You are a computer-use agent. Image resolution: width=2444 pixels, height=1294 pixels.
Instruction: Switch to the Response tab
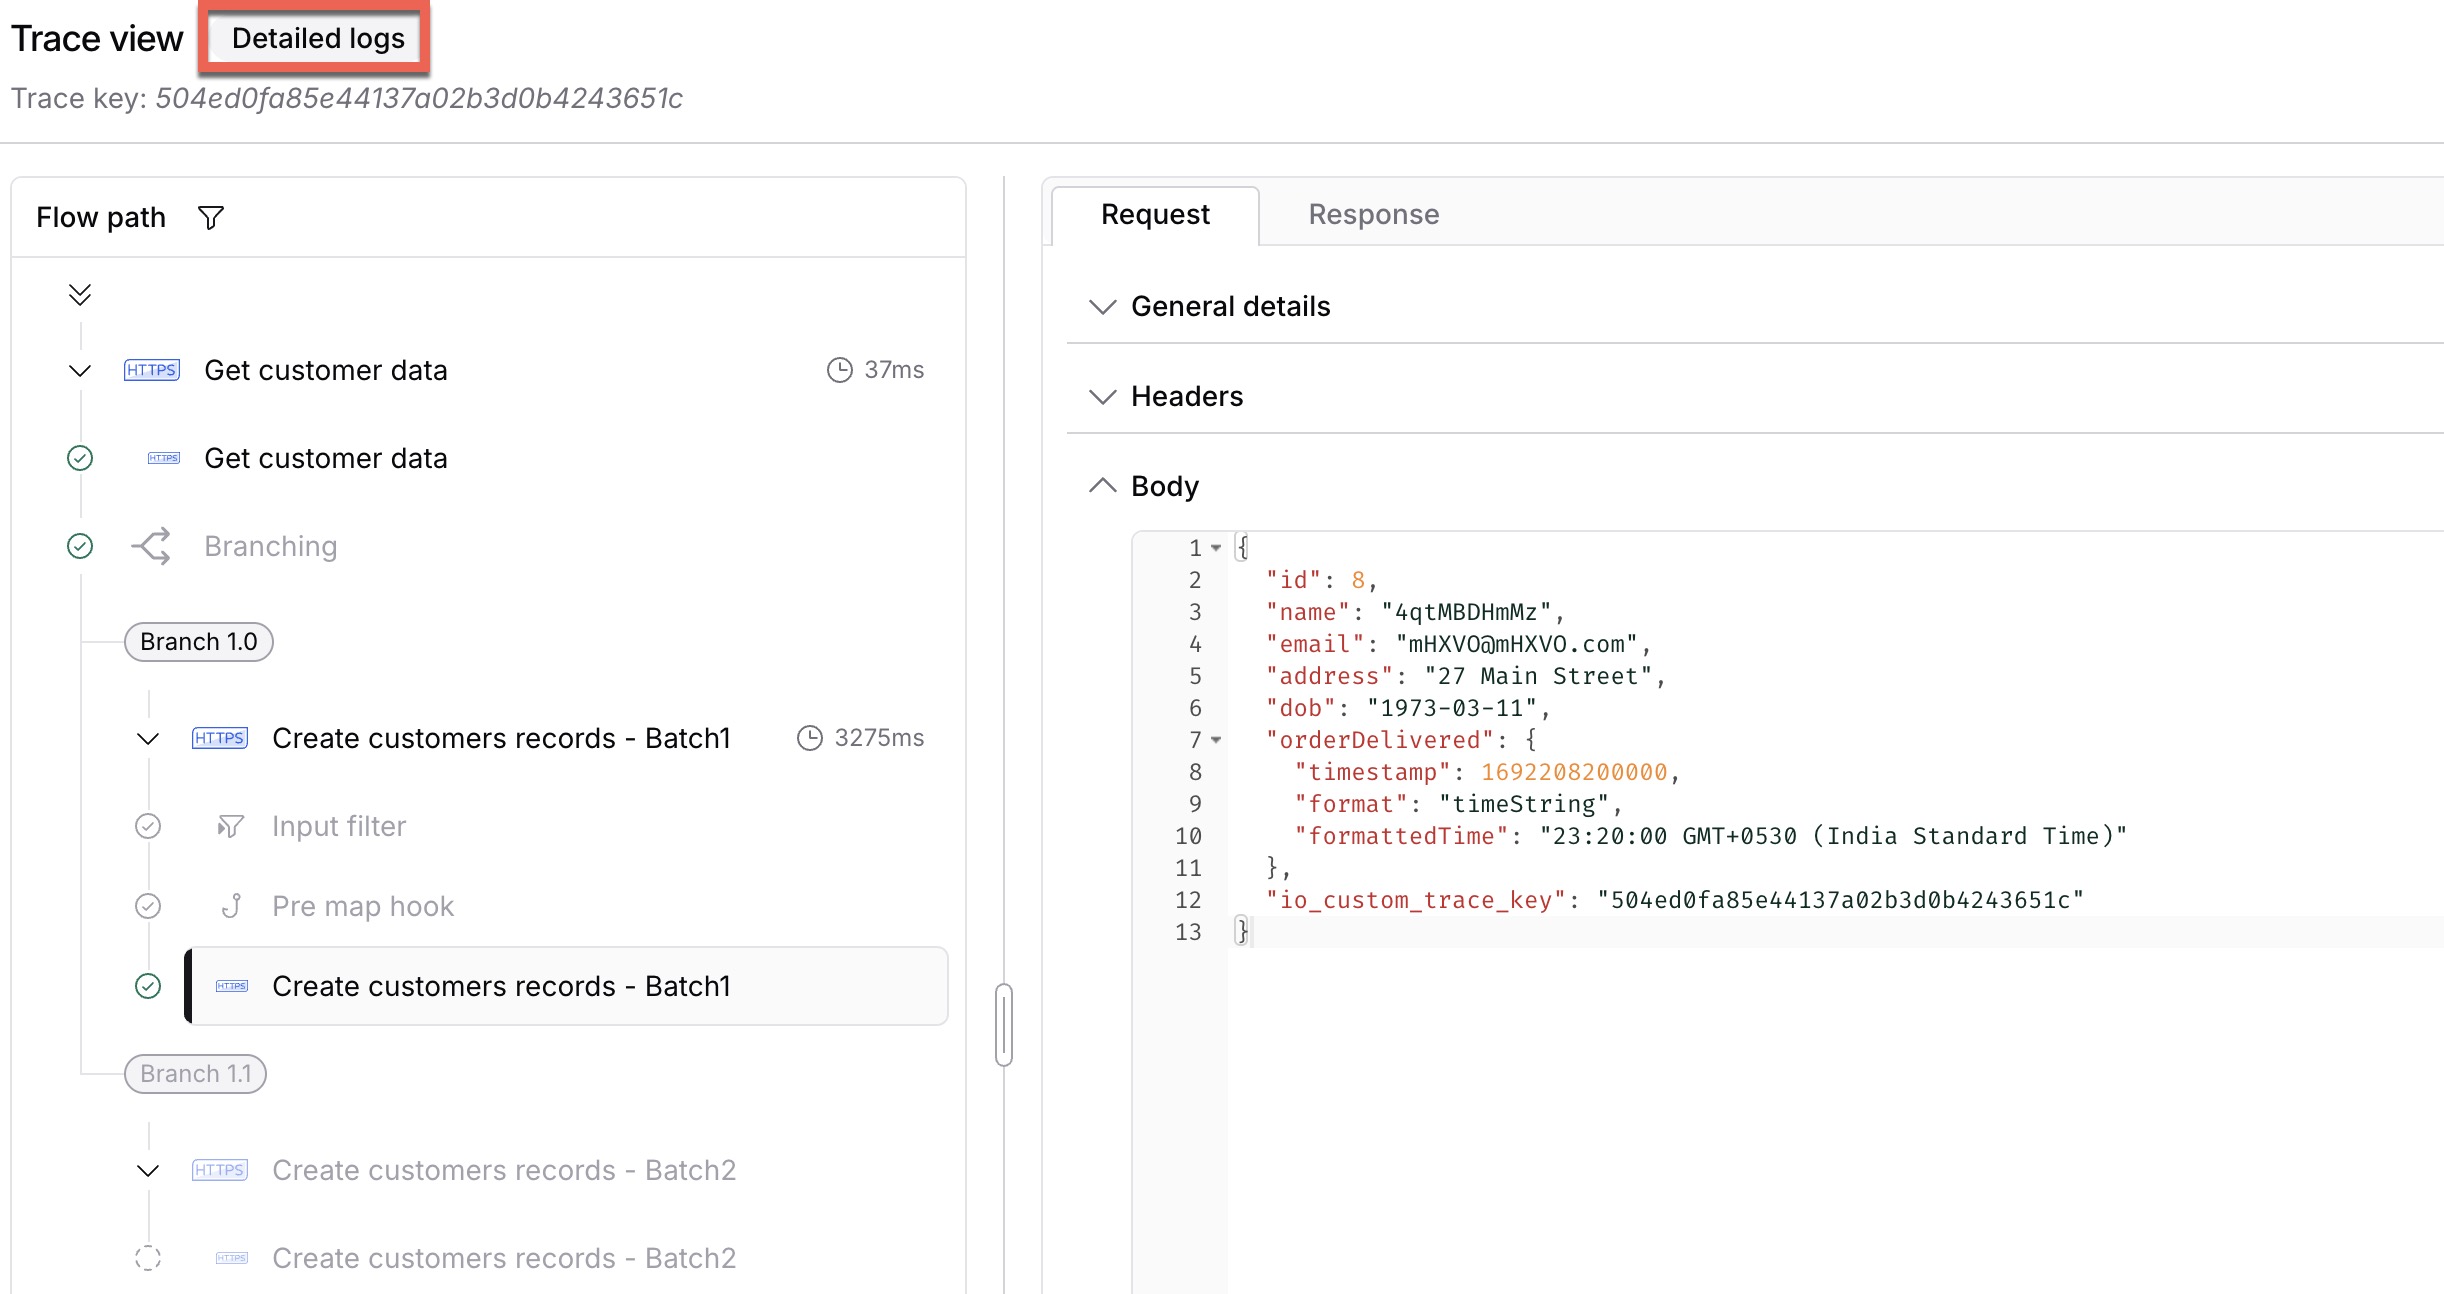(x=1374, y=215)
